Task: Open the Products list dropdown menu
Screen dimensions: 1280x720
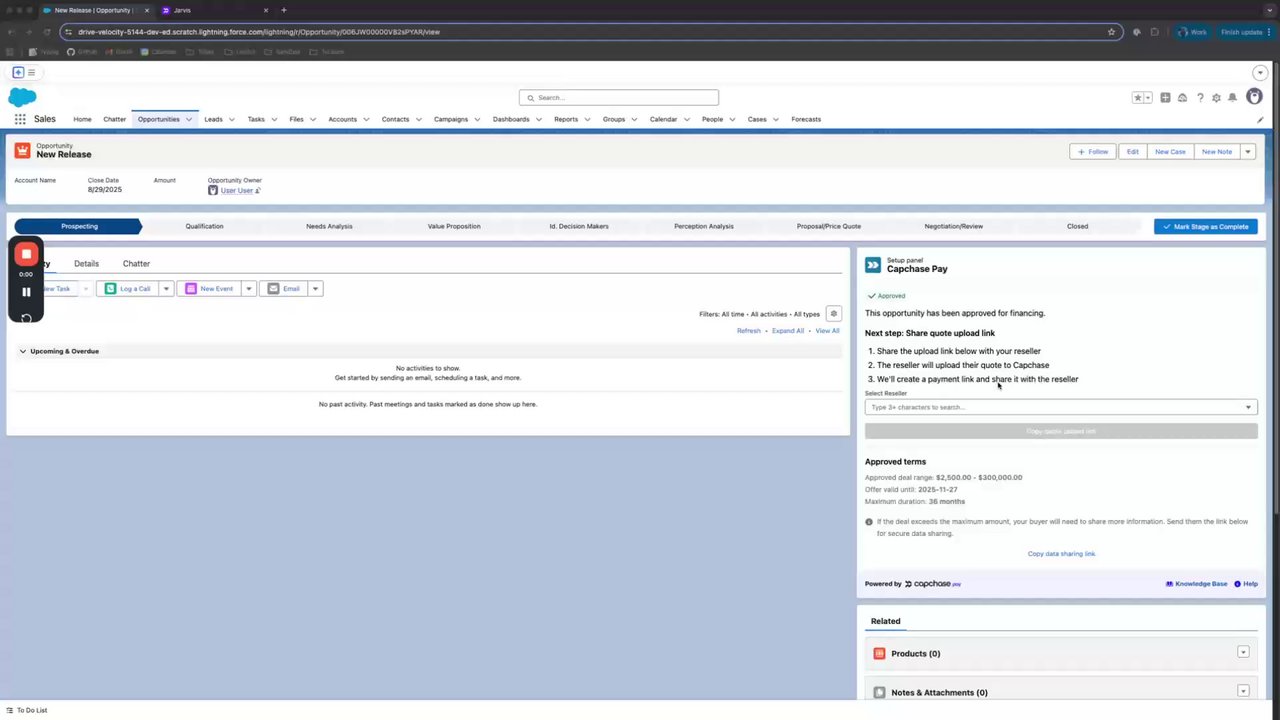Action: pyautogui.click(x=1243, y=653)
